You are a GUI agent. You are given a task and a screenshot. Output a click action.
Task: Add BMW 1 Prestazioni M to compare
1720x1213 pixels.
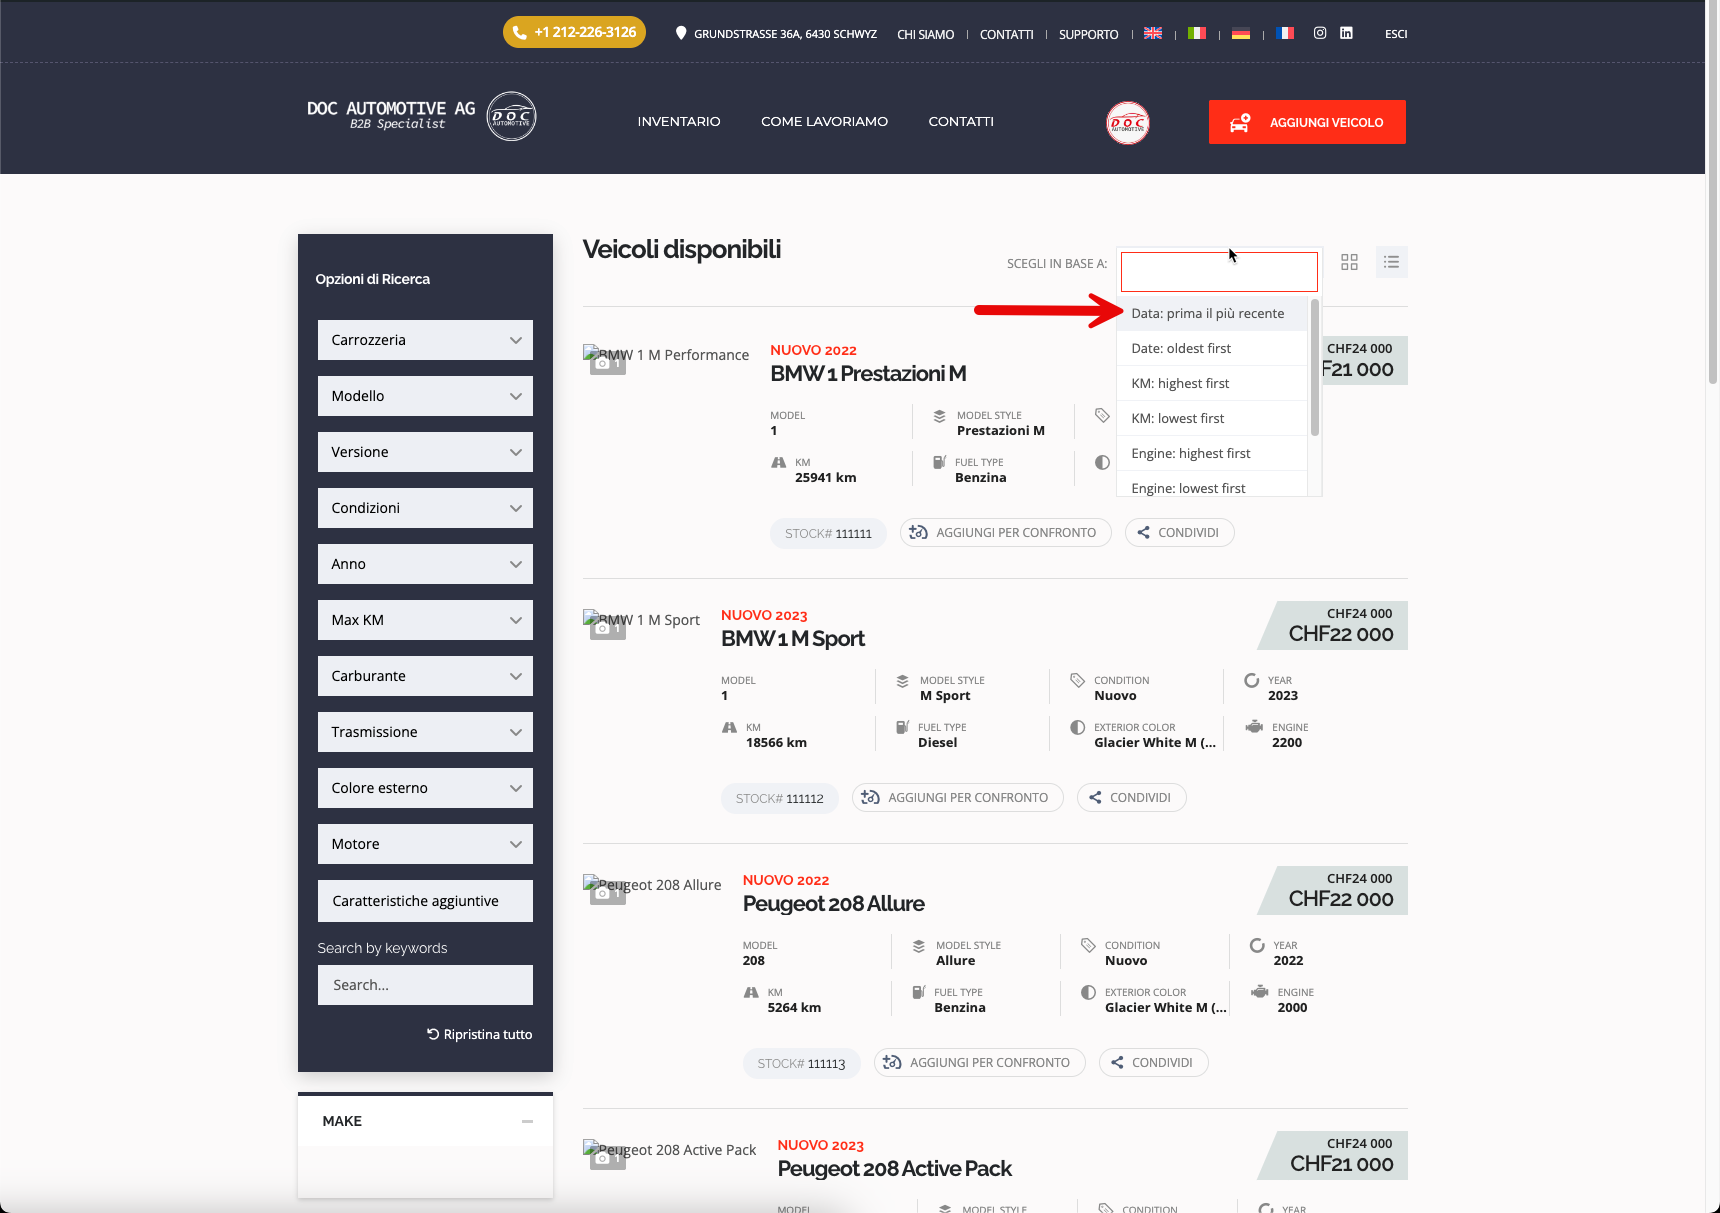(x=1005, y=533)
